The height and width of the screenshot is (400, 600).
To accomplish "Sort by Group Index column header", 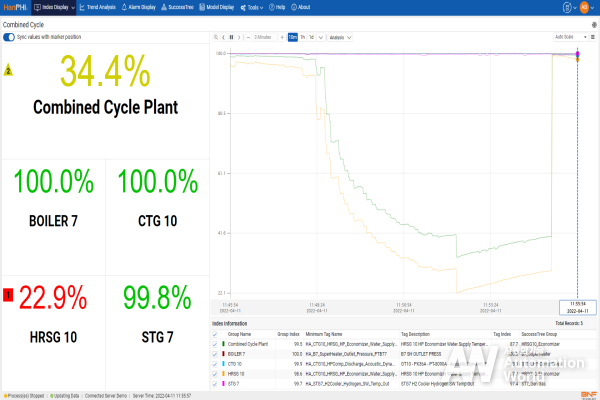I will (289, 334).
